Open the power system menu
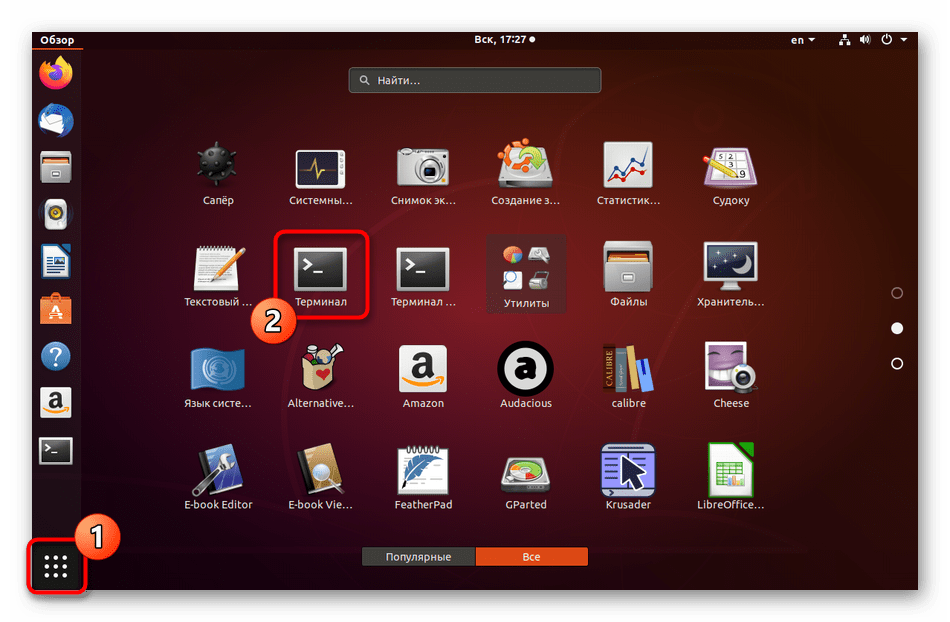 click(894, 40)
